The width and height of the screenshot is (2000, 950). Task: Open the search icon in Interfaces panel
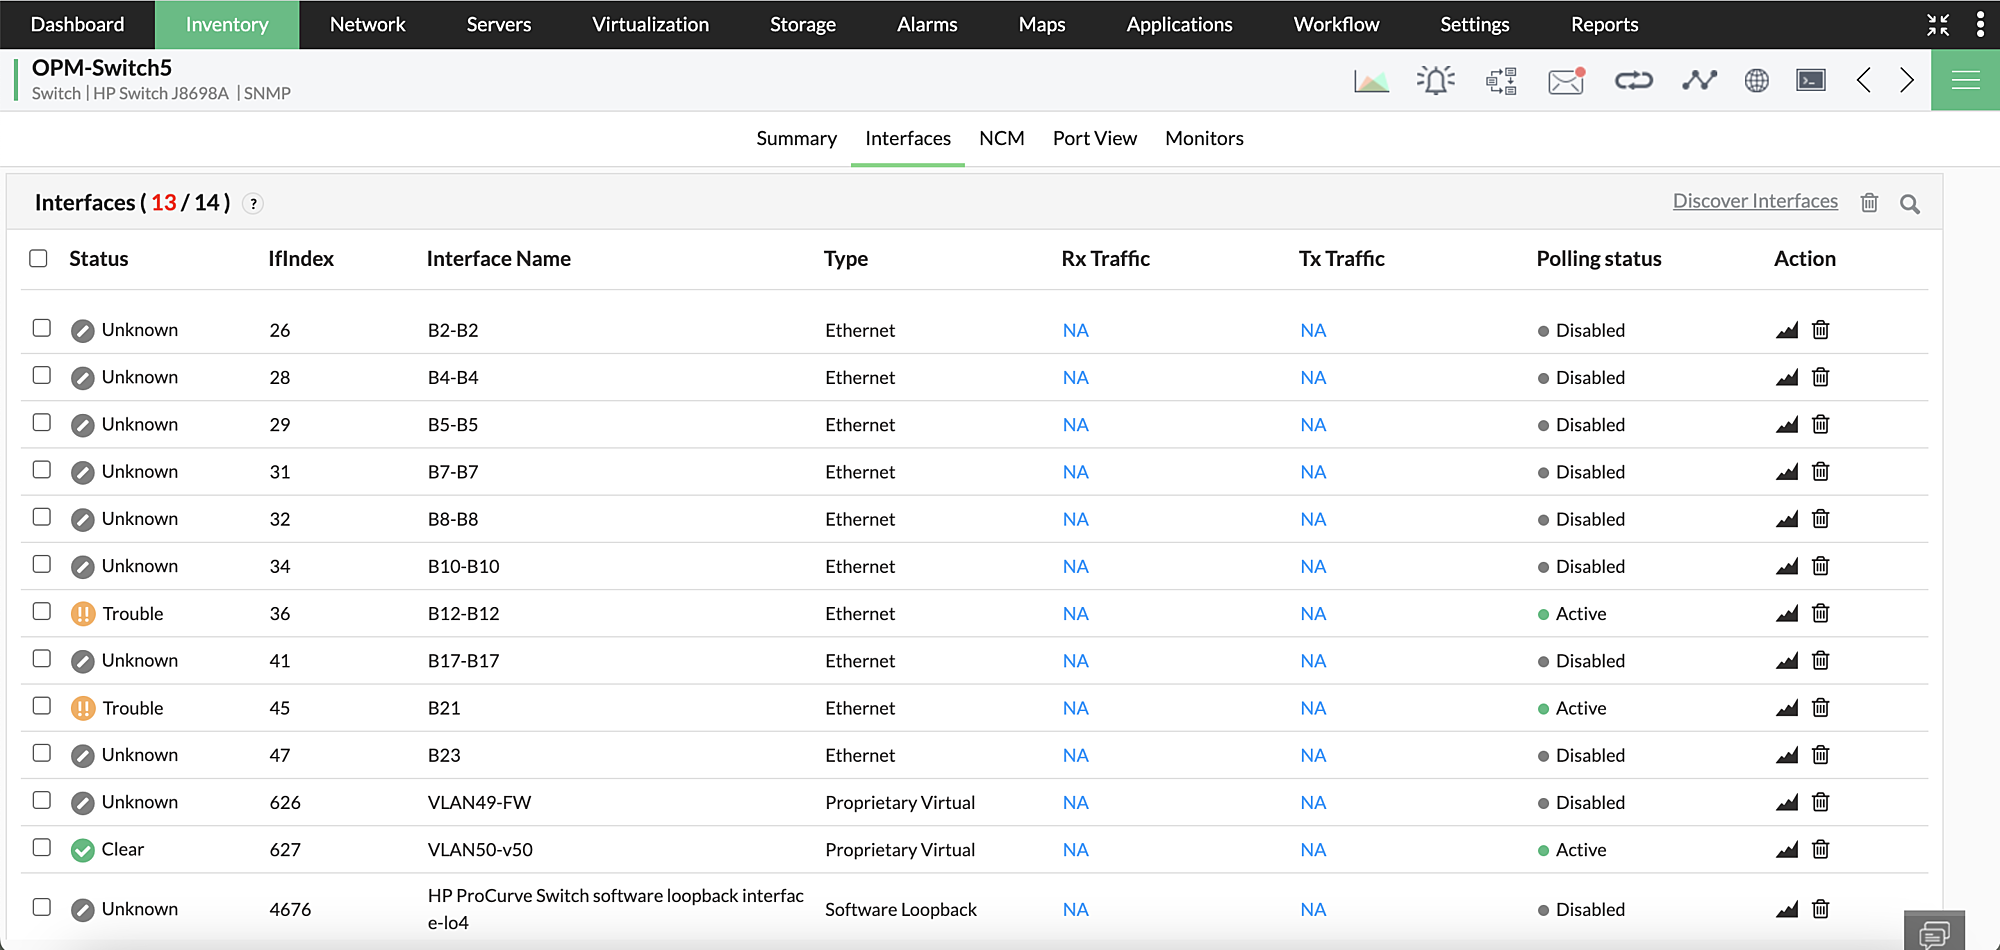click(1910, 202)
